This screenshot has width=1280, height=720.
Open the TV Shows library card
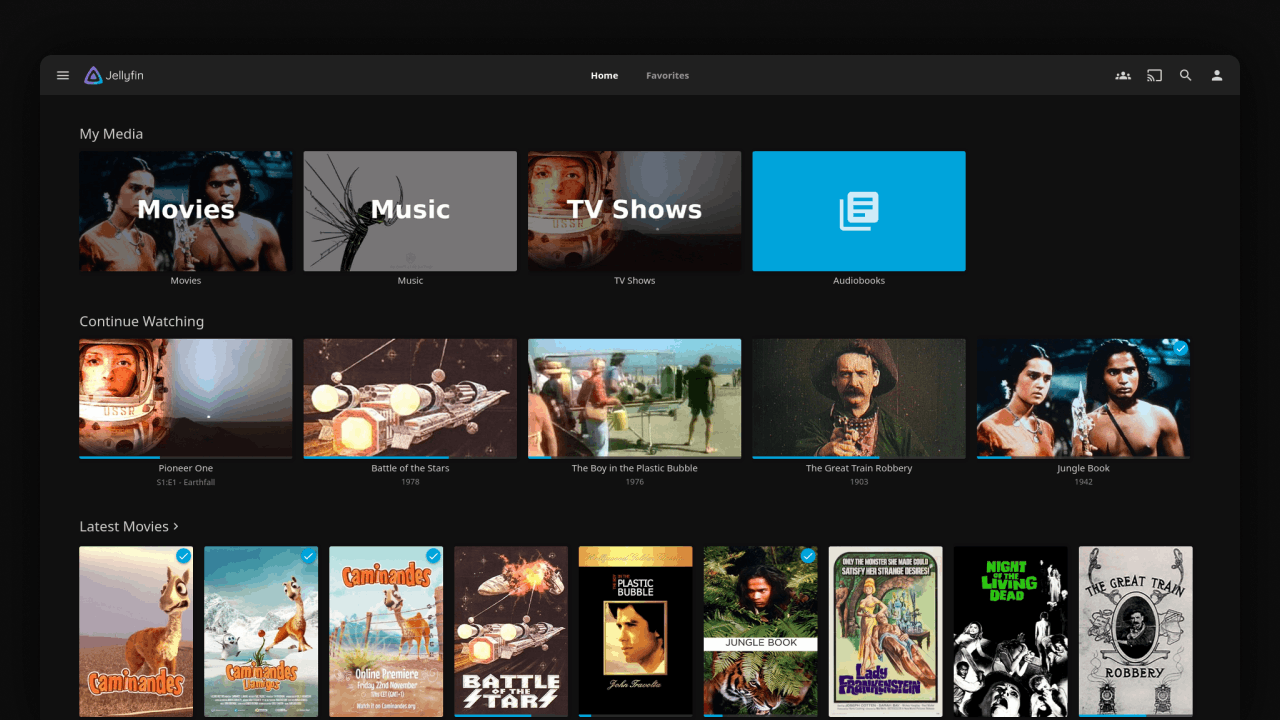click(x=634, y=211)
